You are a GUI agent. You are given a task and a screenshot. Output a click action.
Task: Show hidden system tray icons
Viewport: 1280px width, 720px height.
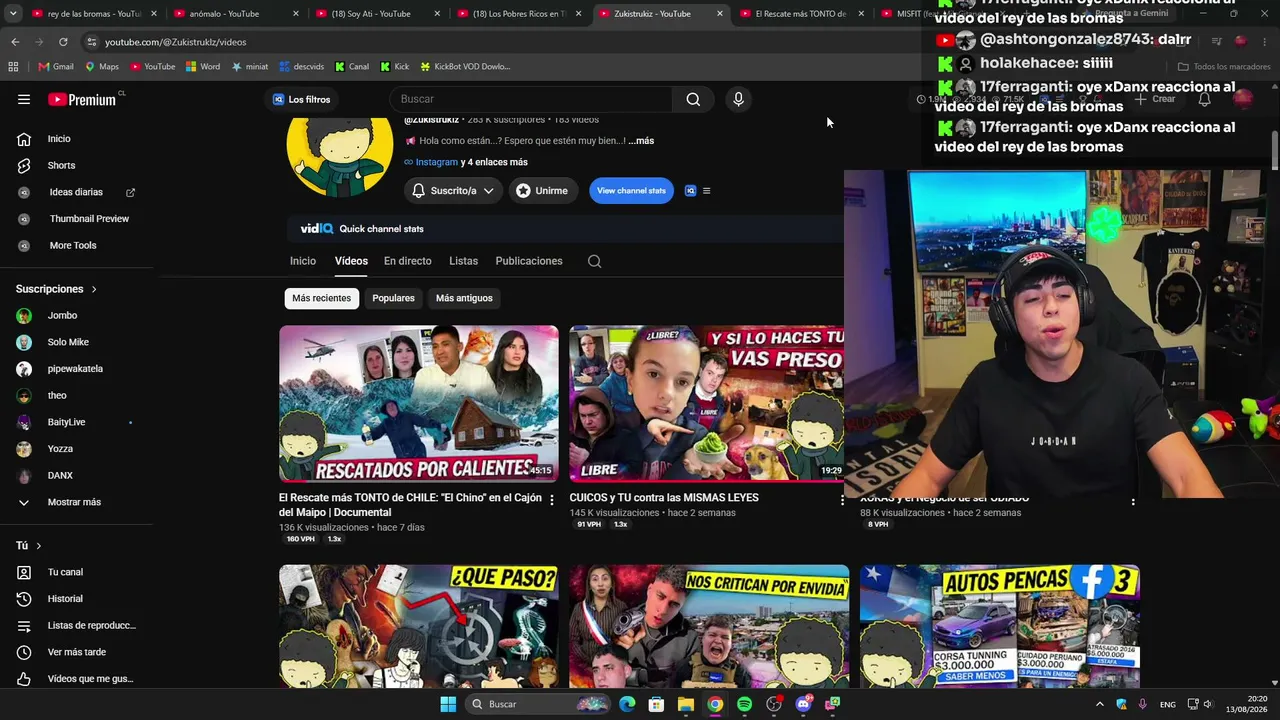point(1100,704)
